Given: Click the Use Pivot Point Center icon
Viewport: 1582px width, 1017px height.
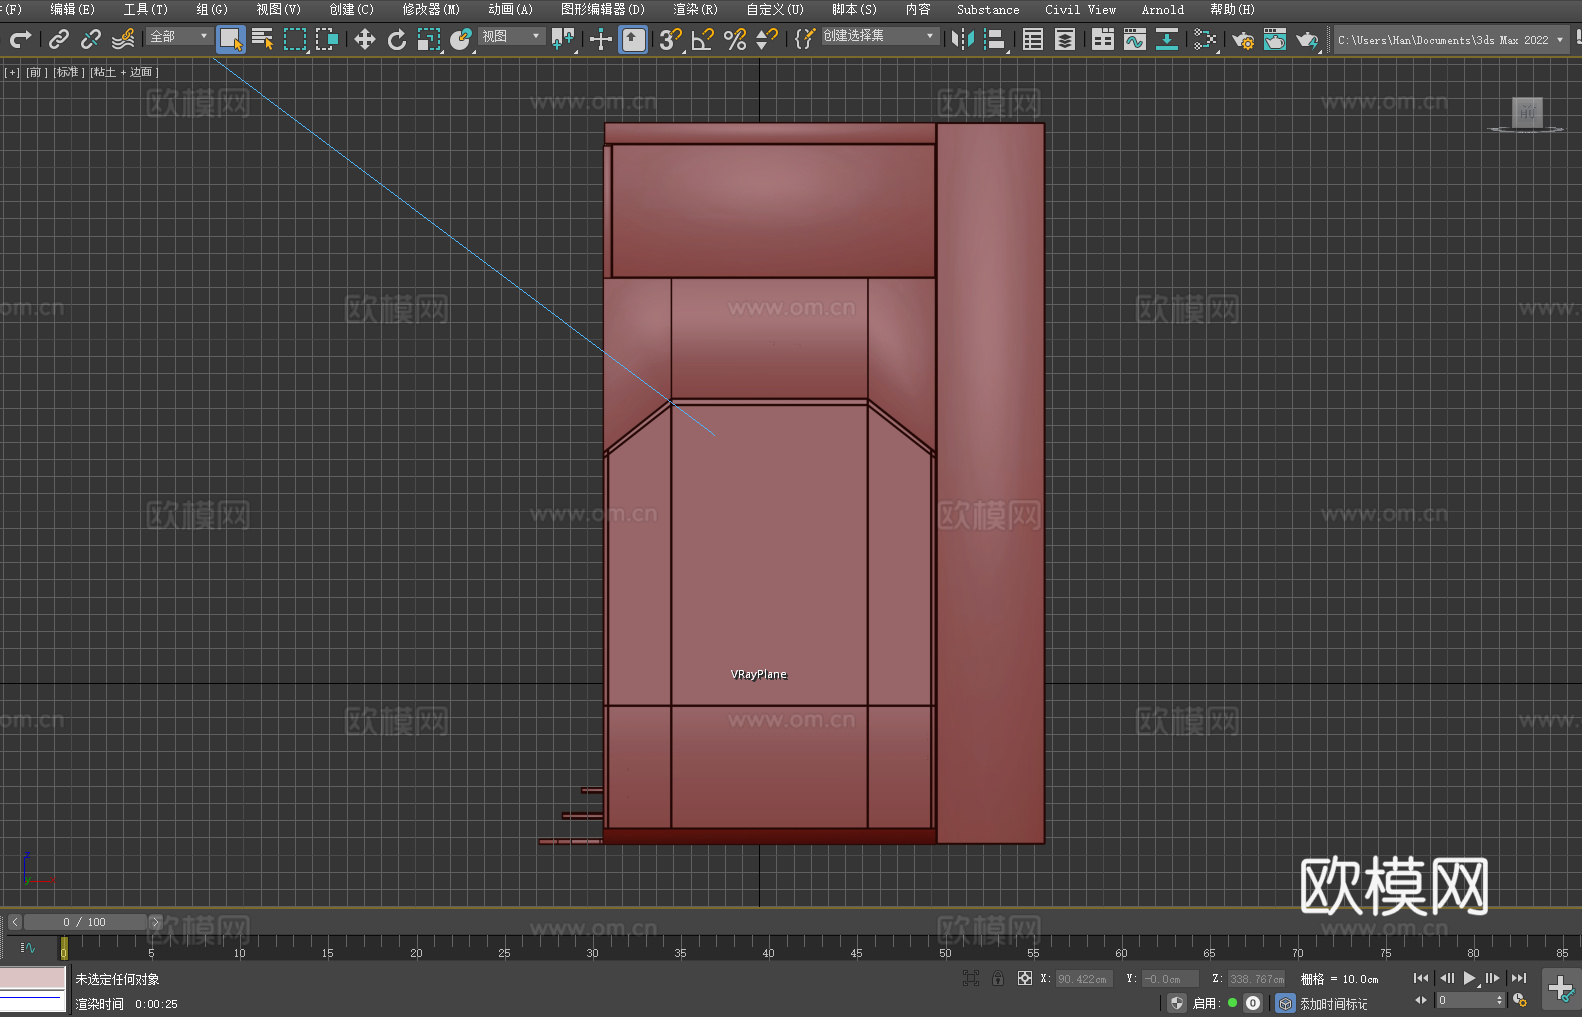Looking at the screenshot, I should pyautogui.click(x=563, y=39).
